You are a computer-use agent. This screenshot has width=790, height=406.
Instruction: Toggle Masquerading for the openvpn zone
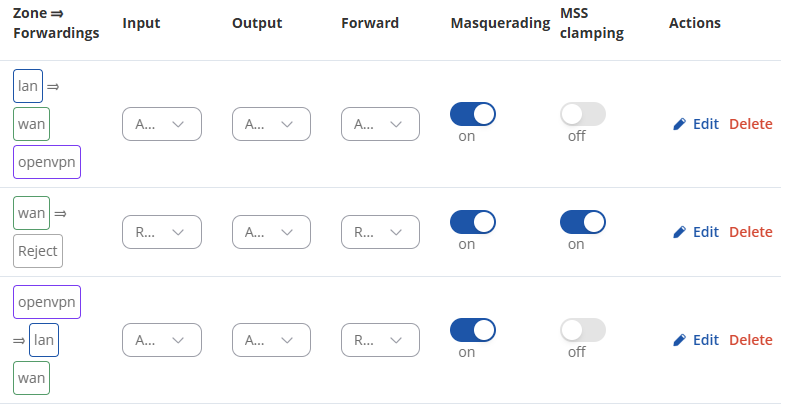pyautogui.click(x=473, y=330)
